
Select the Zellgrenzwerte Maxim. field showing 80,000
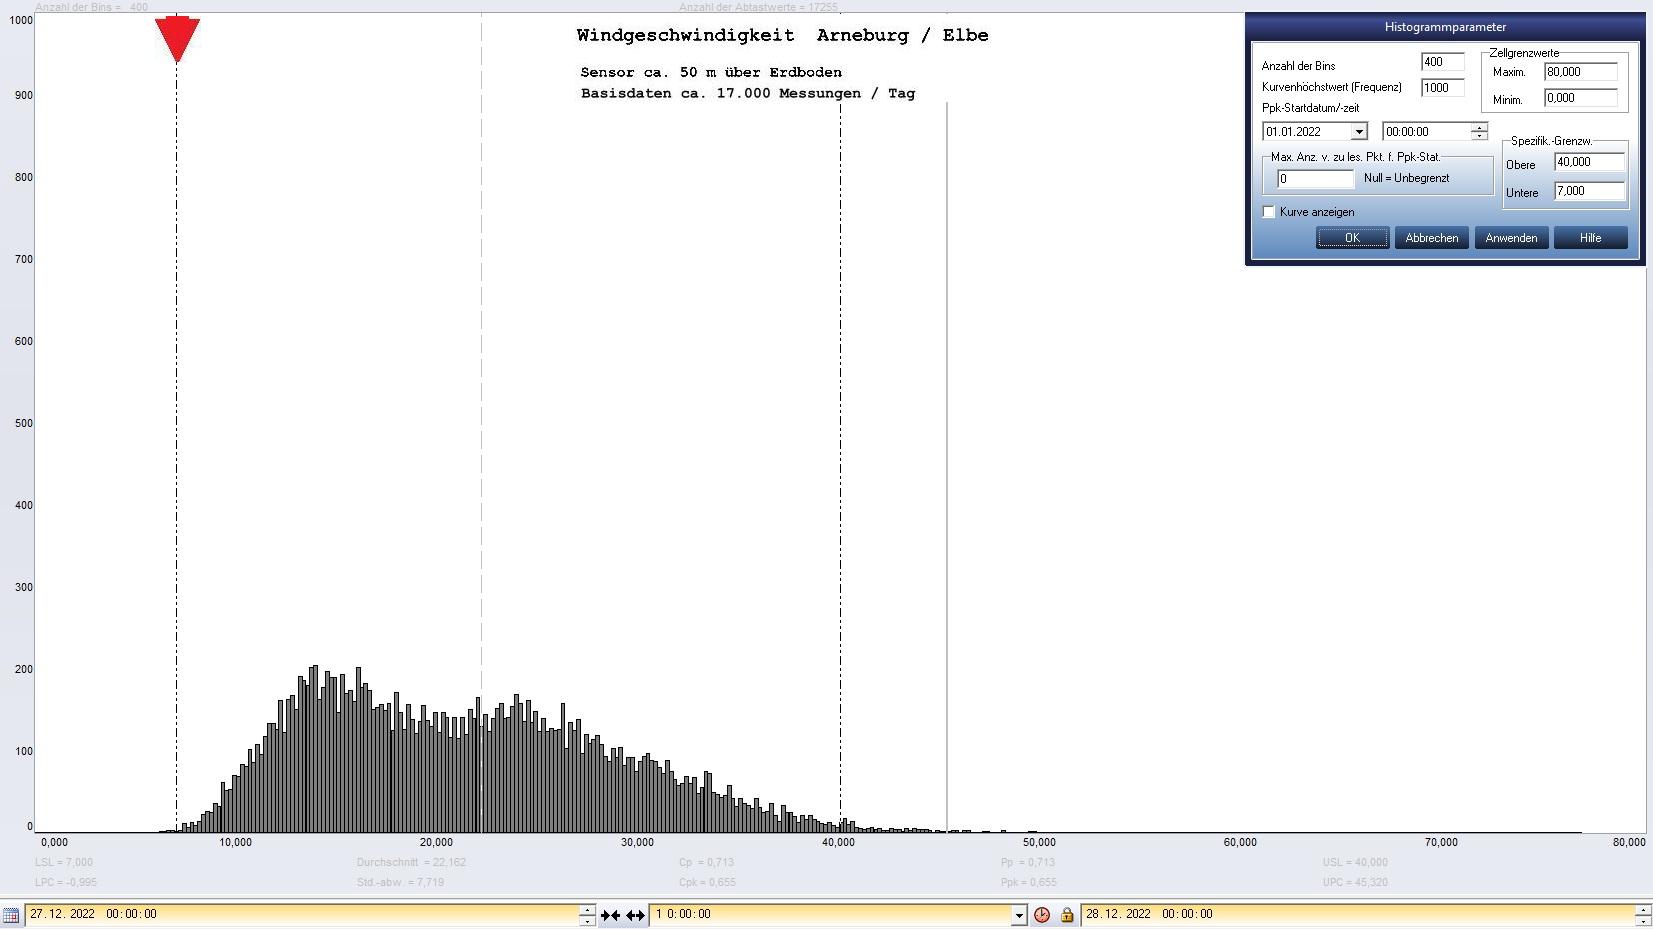[1580, 72]
